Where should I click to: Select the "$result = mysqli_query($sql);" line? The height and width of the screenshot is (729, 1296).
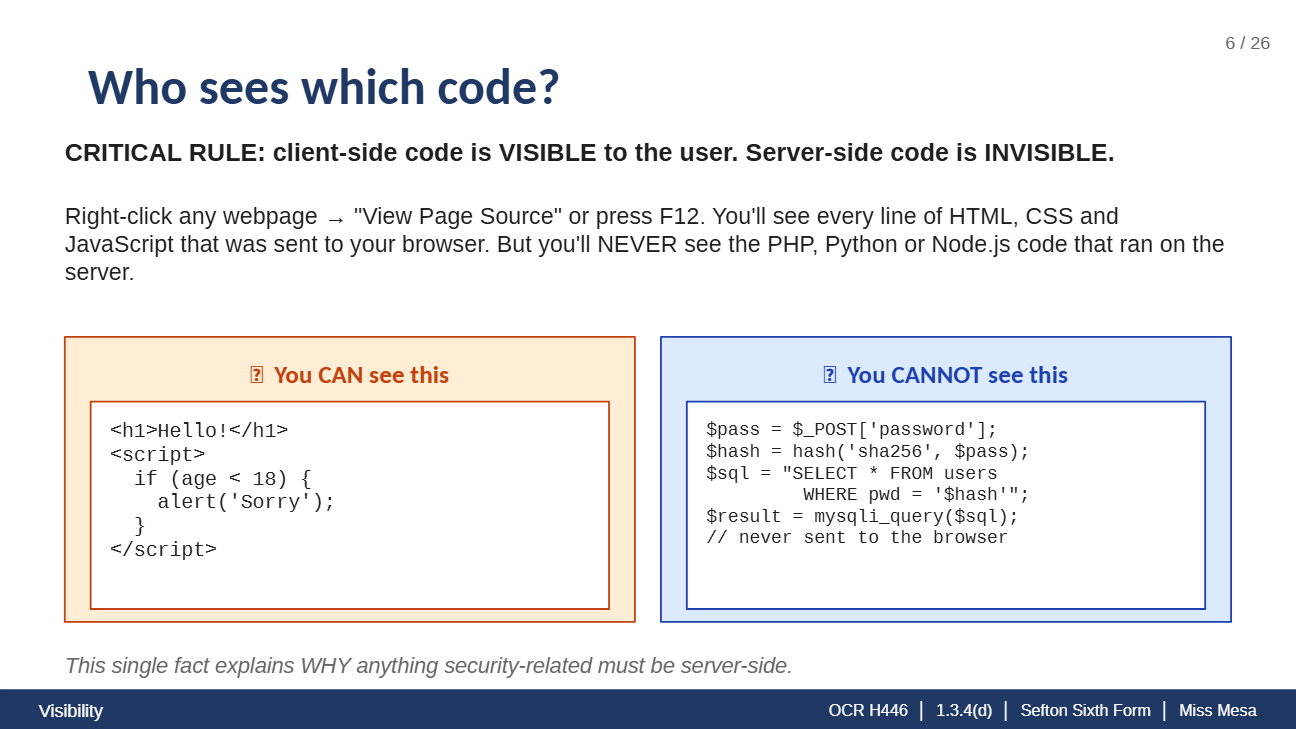coord(862,517)
